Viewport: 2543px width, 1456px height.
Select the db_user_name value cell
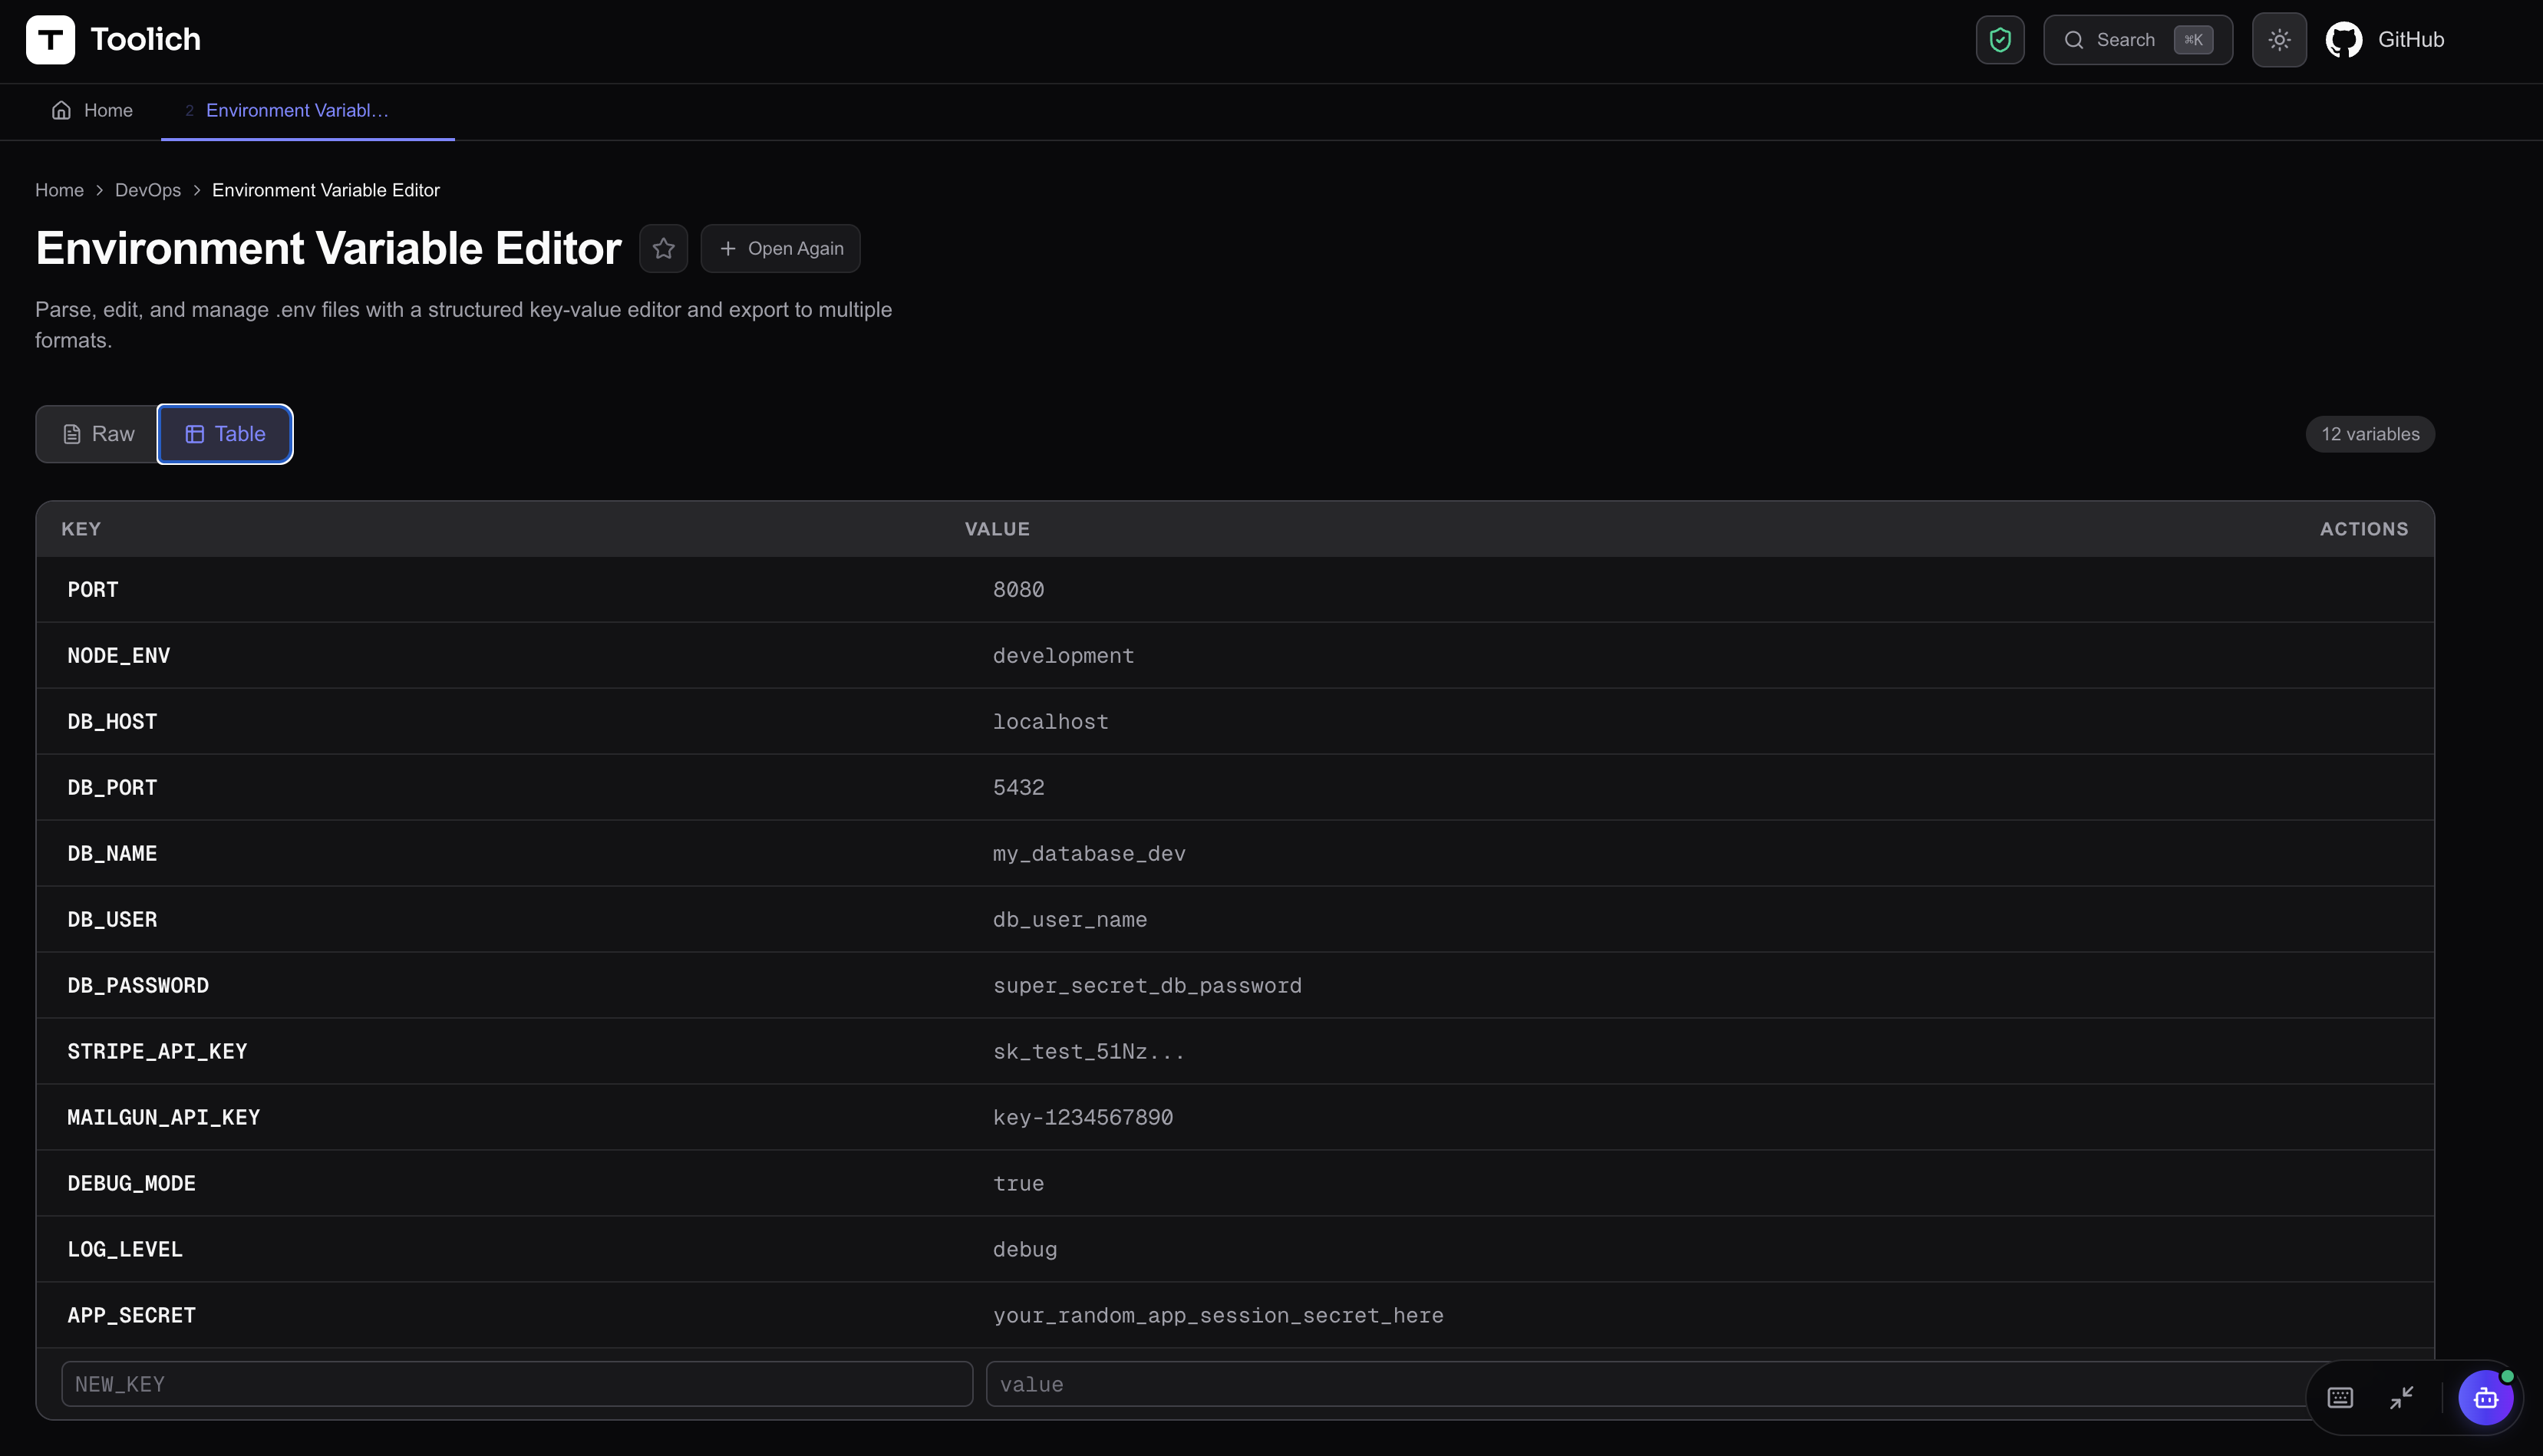[x=1070, y=920]
